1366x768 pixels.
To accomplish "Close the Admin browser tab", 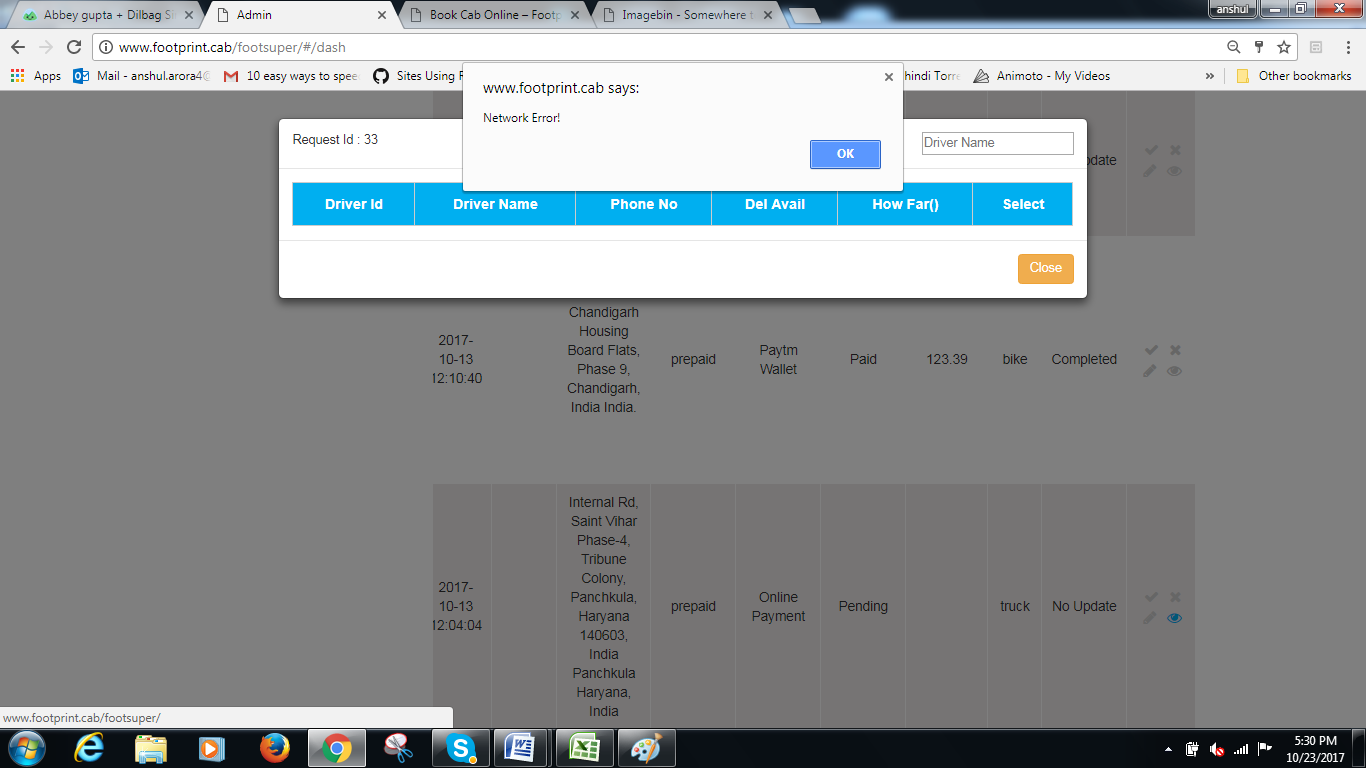I will coord(381,15).
